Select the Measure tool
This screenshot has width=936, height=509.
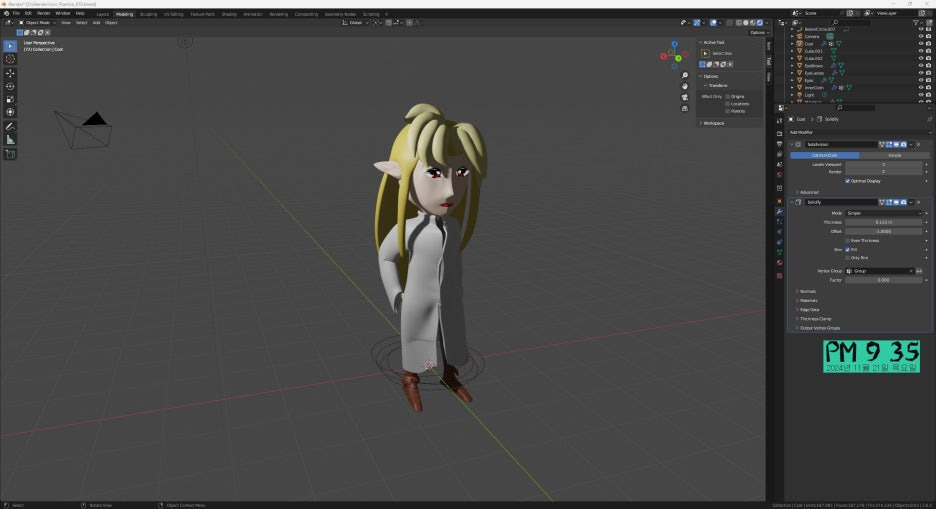click(x=11, y=140)
